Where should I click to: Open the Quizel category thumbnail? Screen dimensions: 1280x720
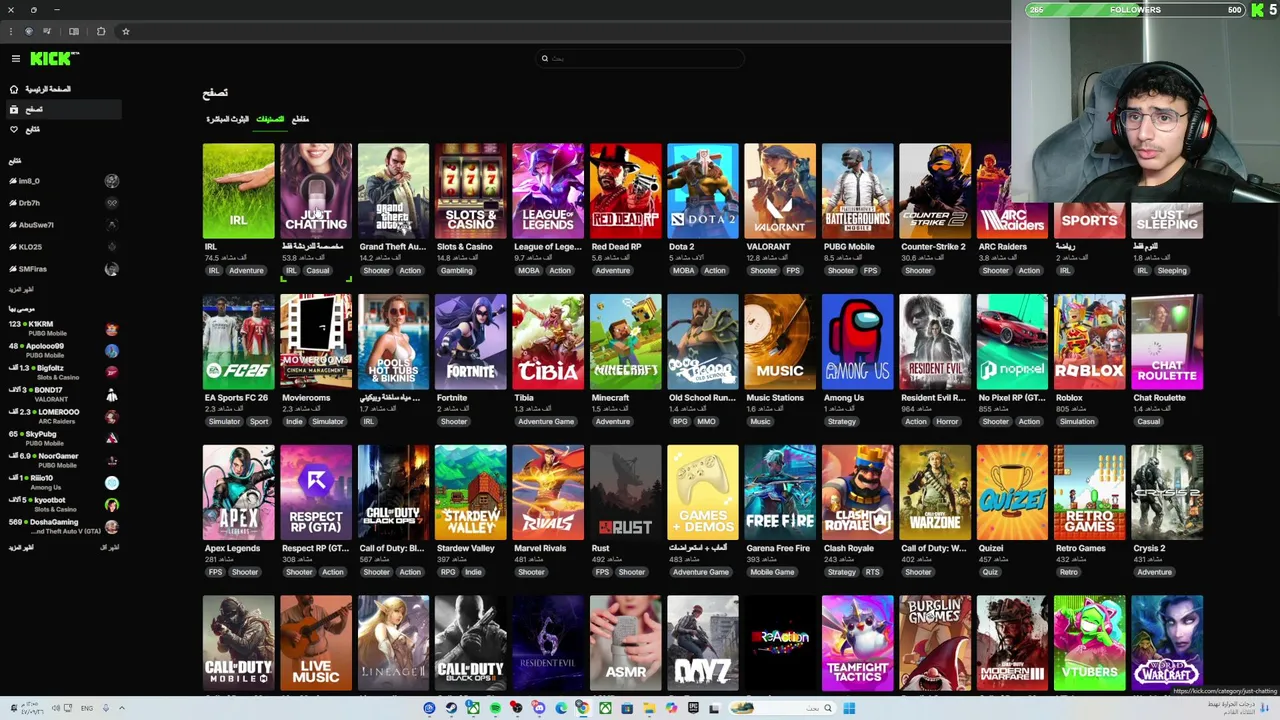pos(1012,493)
